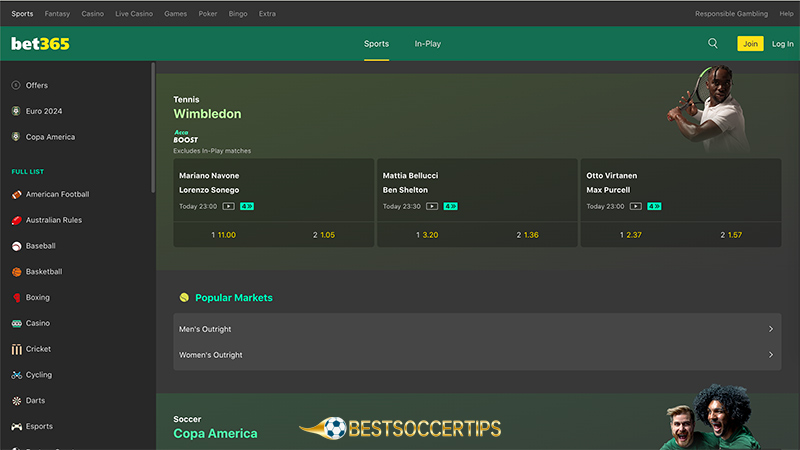Expand the Men's Outright market chevron
The image size is (800, 450).
(771, 329)
